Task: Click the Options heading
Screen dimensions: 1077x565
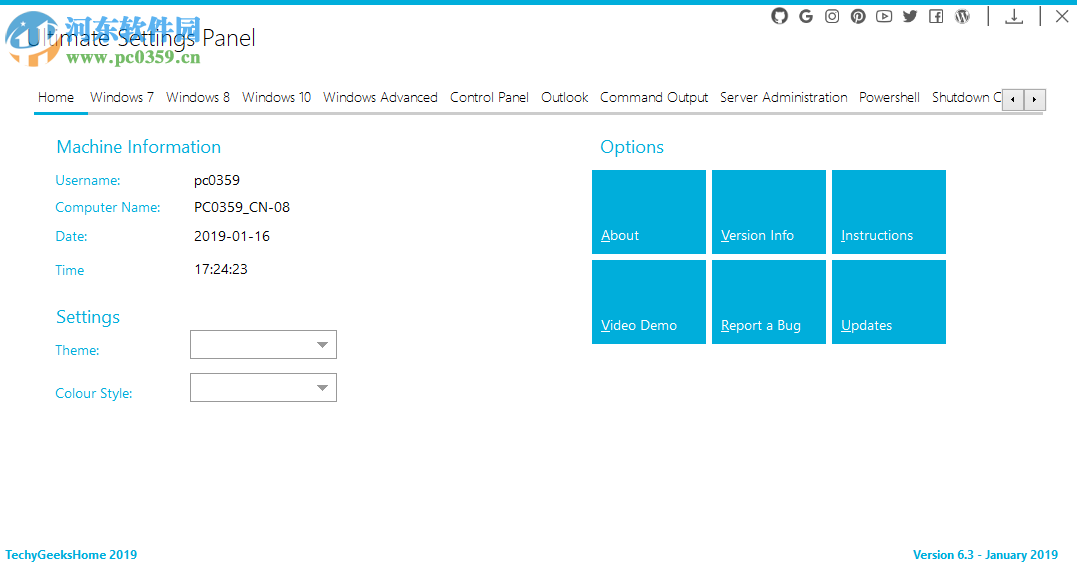Action: (x=632, y=147)
